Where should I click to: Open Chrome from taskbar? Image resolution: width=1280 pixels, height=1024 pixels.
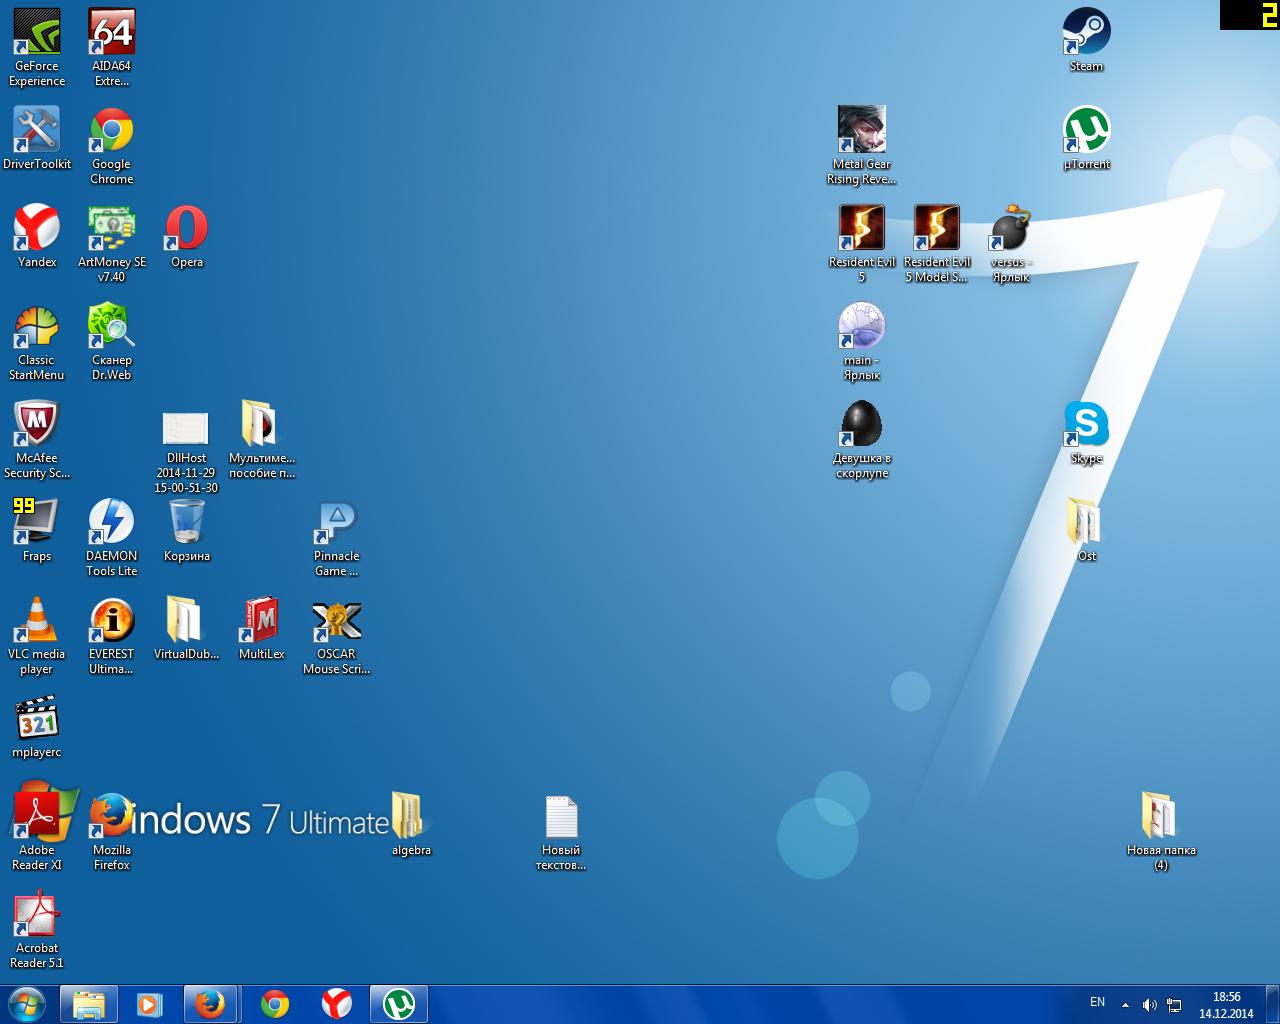275,1004
